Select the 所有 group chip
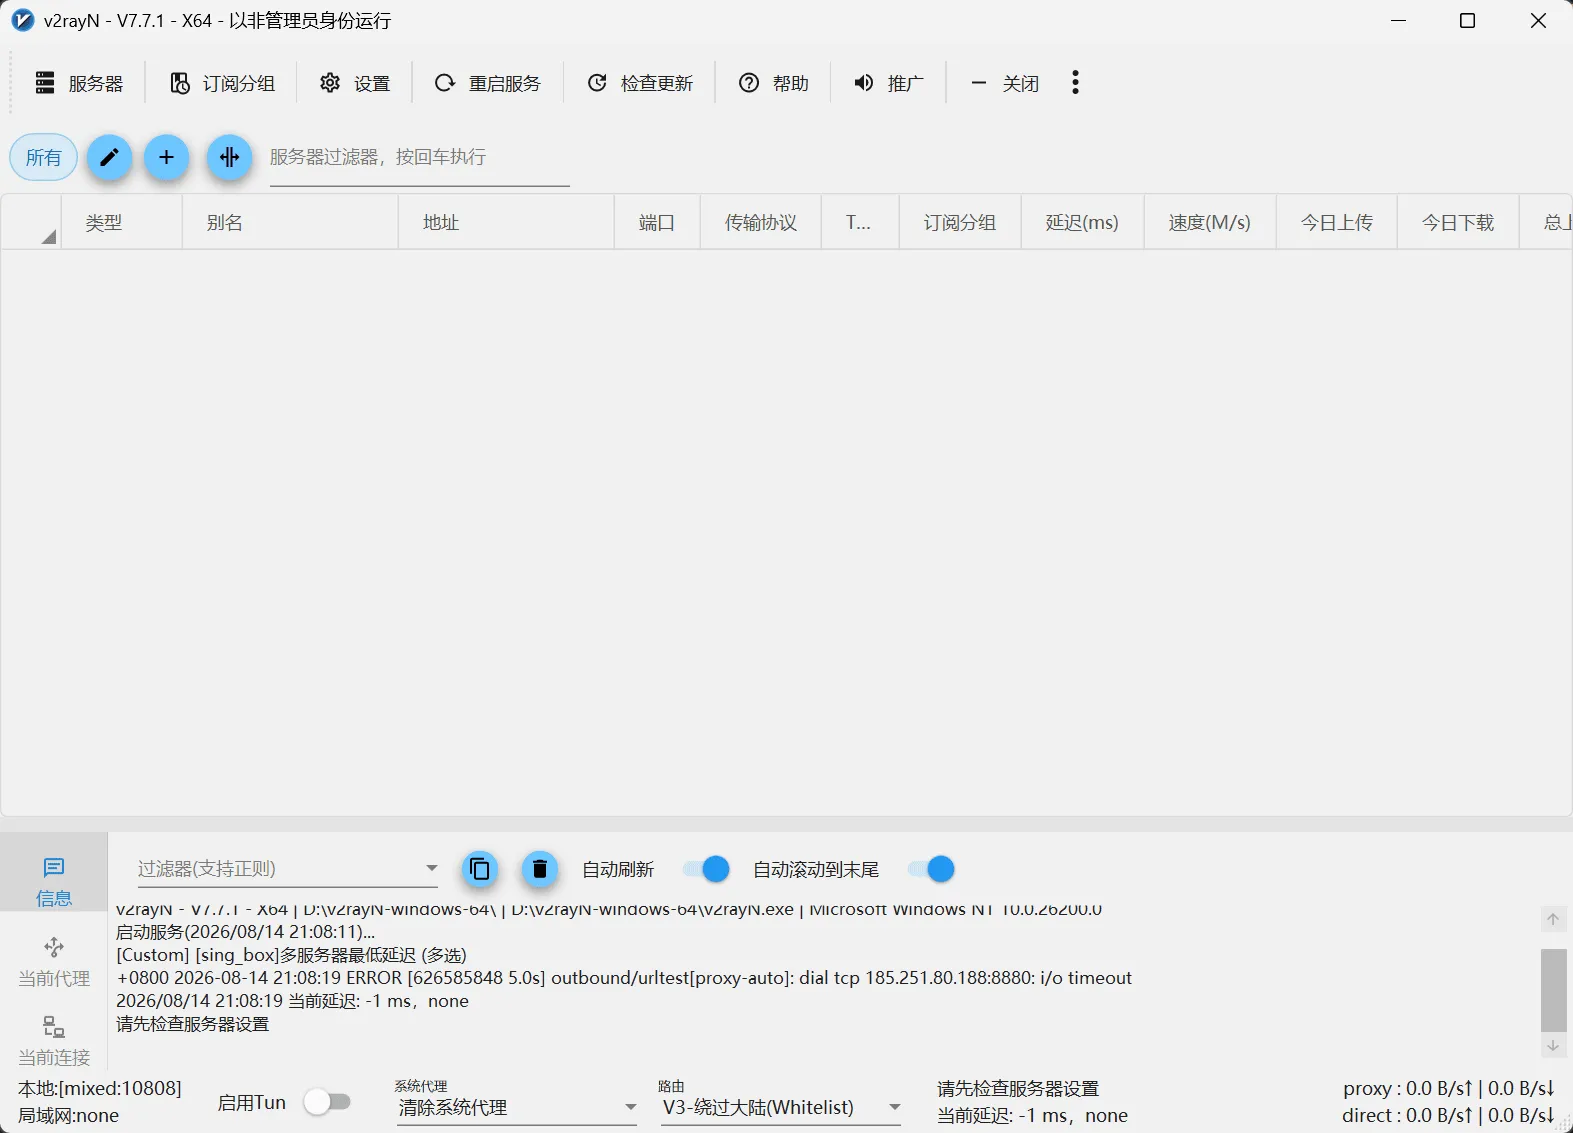Image resolution: width=1573 pixels, height=1133 pixels. coord(44,157)
